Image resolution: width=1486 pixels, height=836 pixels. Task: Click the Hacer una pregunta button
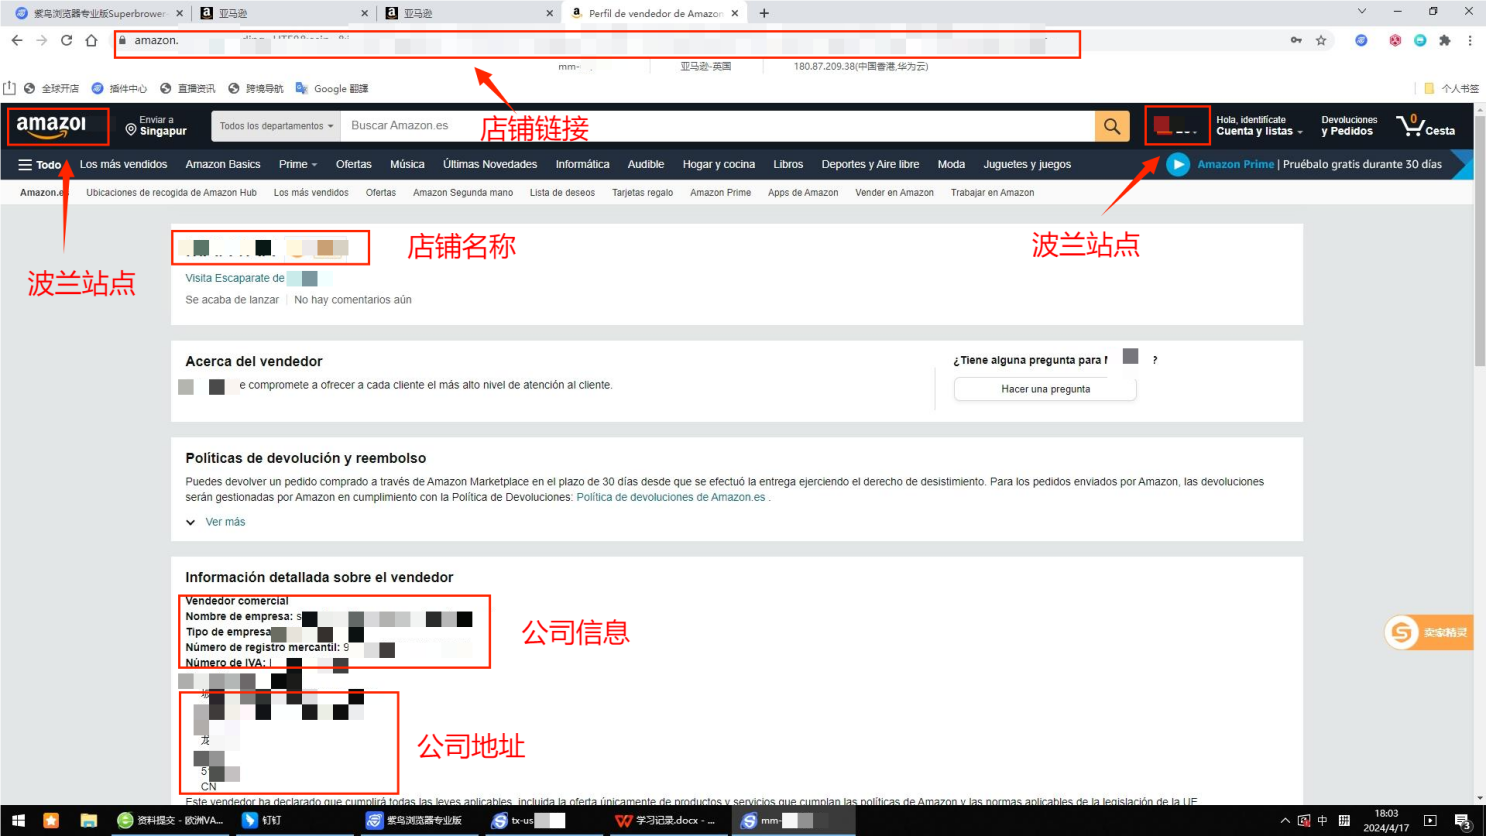click(1045, 389)
